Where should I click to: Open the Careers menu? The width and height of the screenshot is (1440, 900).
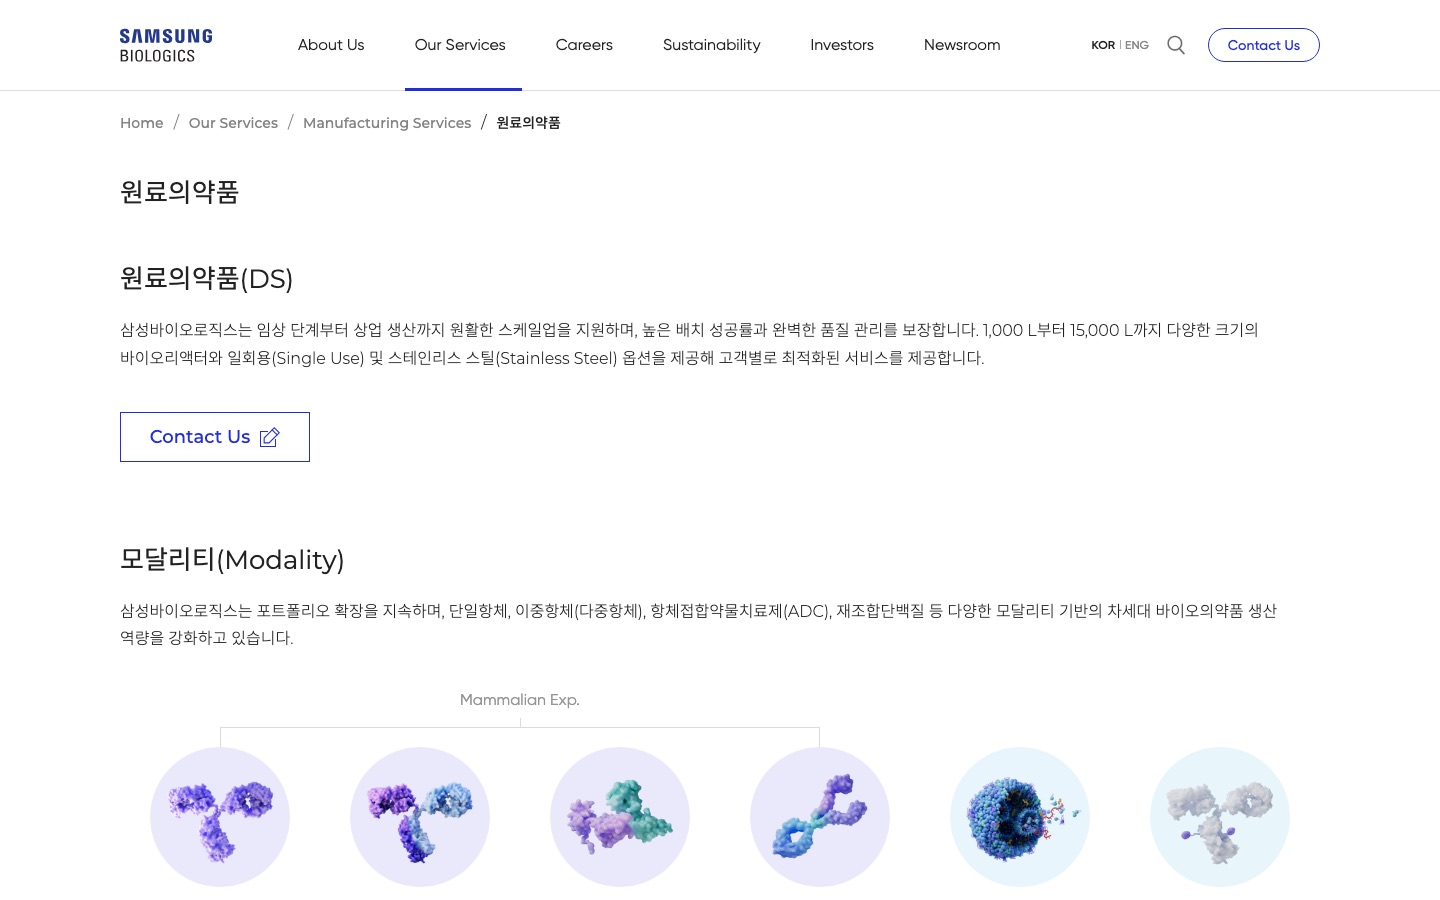click(x=584, y=45)
